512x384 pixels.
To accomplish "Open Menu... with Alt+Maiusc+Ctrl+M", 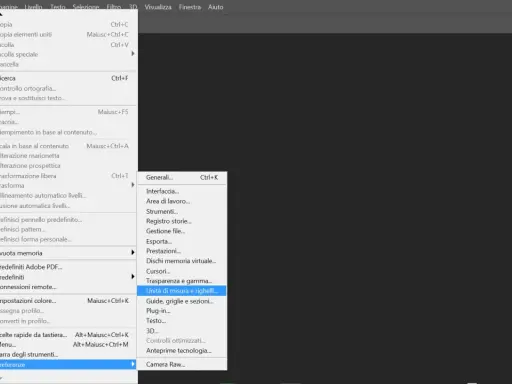I will pyautogui.click(x=68, y=344).
